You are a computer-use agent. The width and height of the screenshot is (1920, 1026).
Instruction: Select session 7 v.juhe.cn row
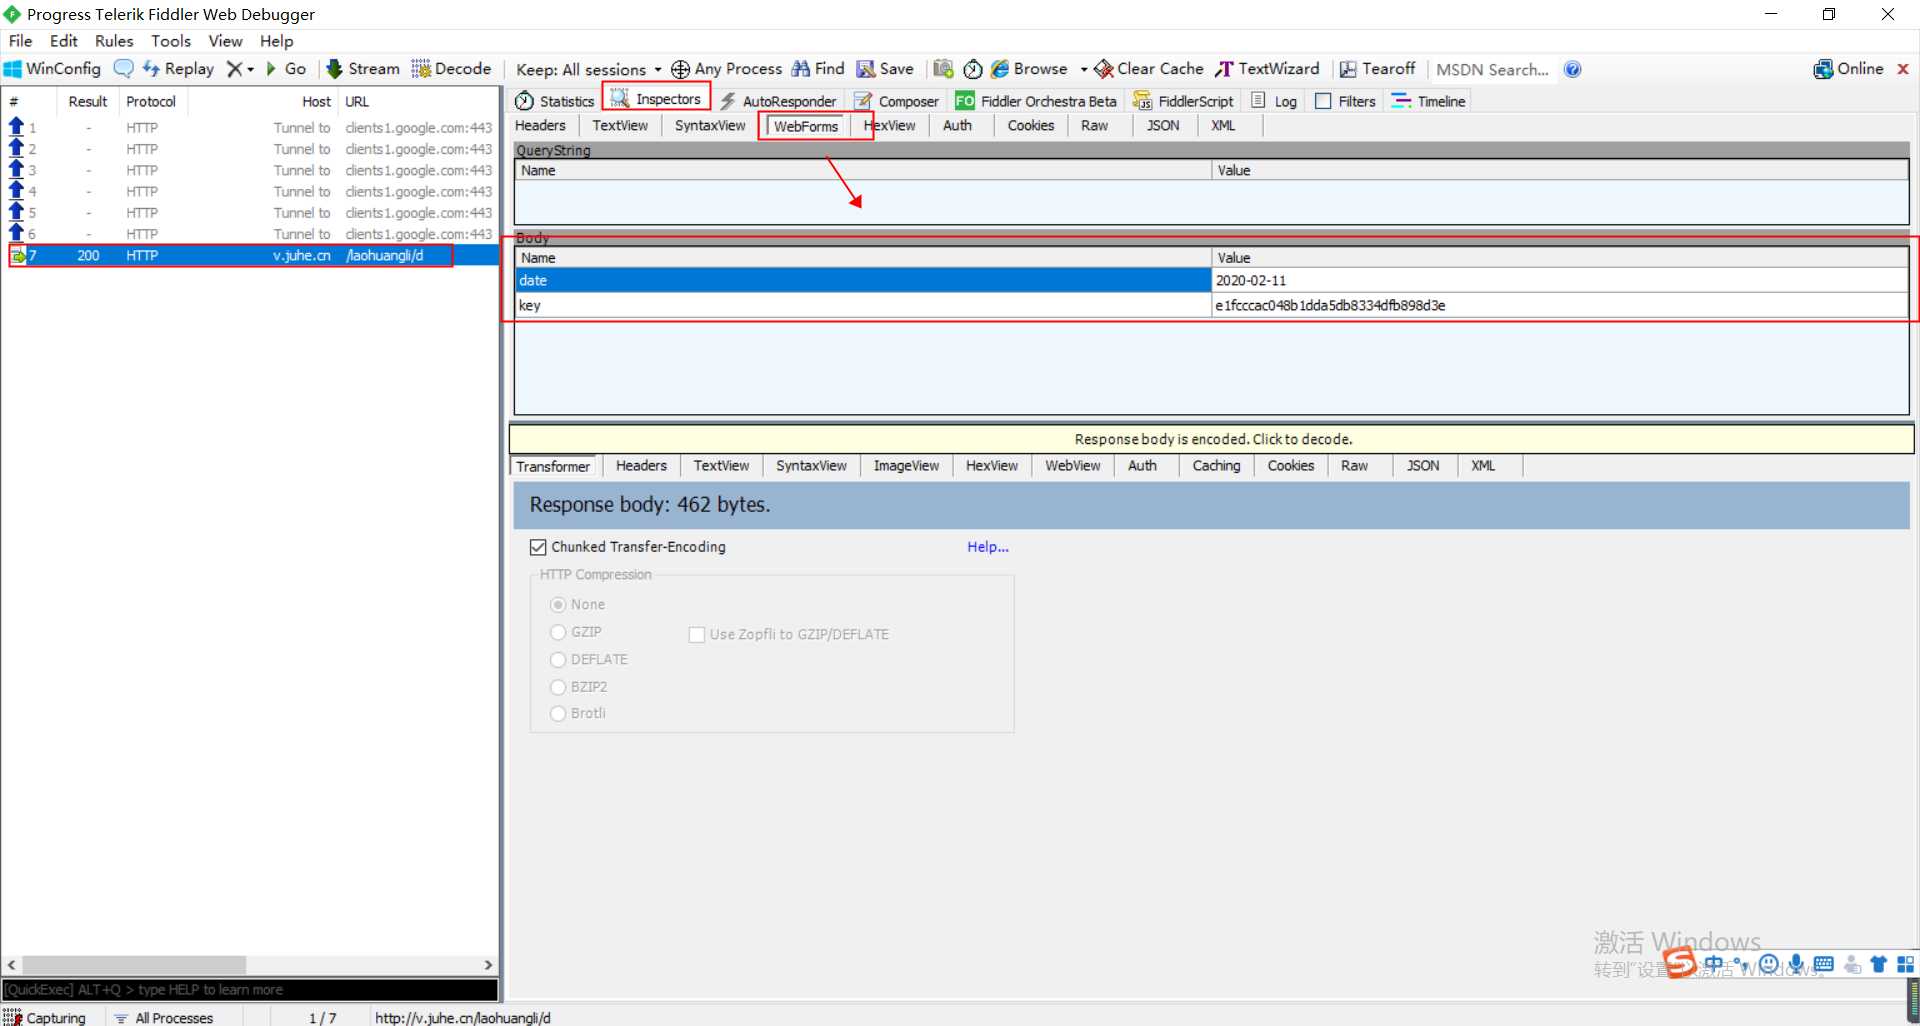click(x=250, y=256)
